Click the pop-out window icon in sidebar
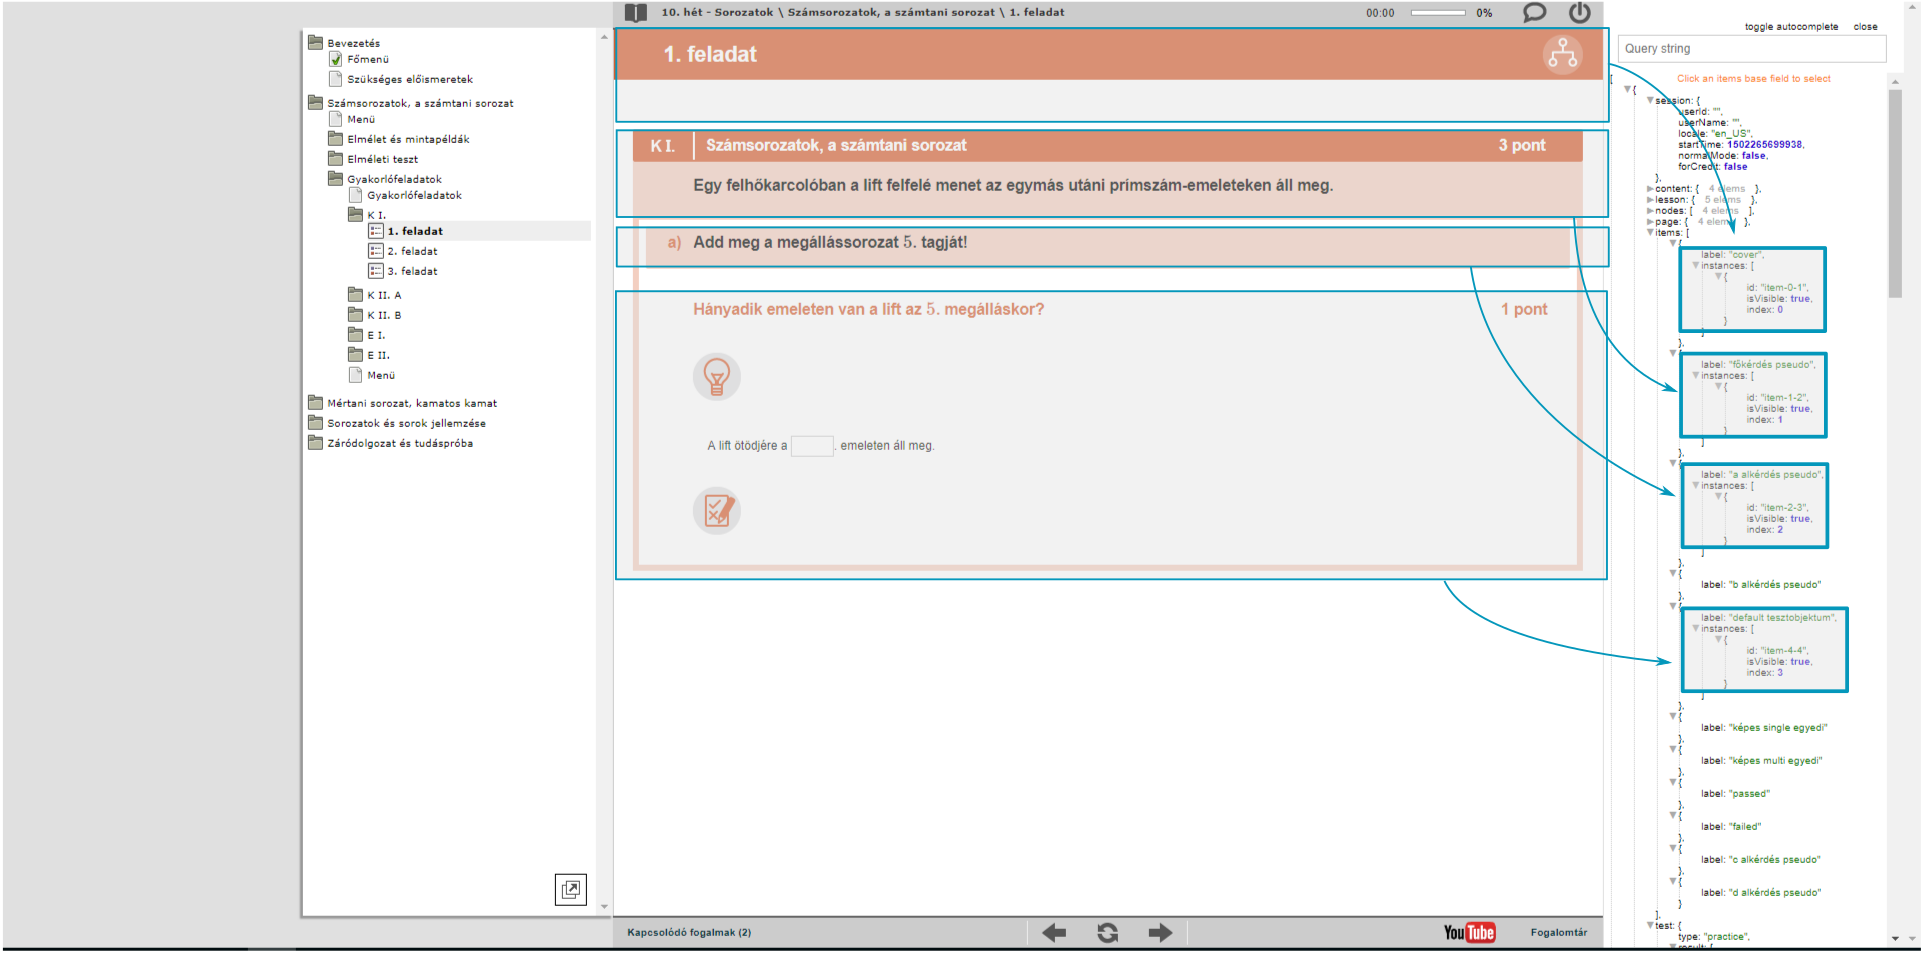1924x953 pixels. coord(570,889)
